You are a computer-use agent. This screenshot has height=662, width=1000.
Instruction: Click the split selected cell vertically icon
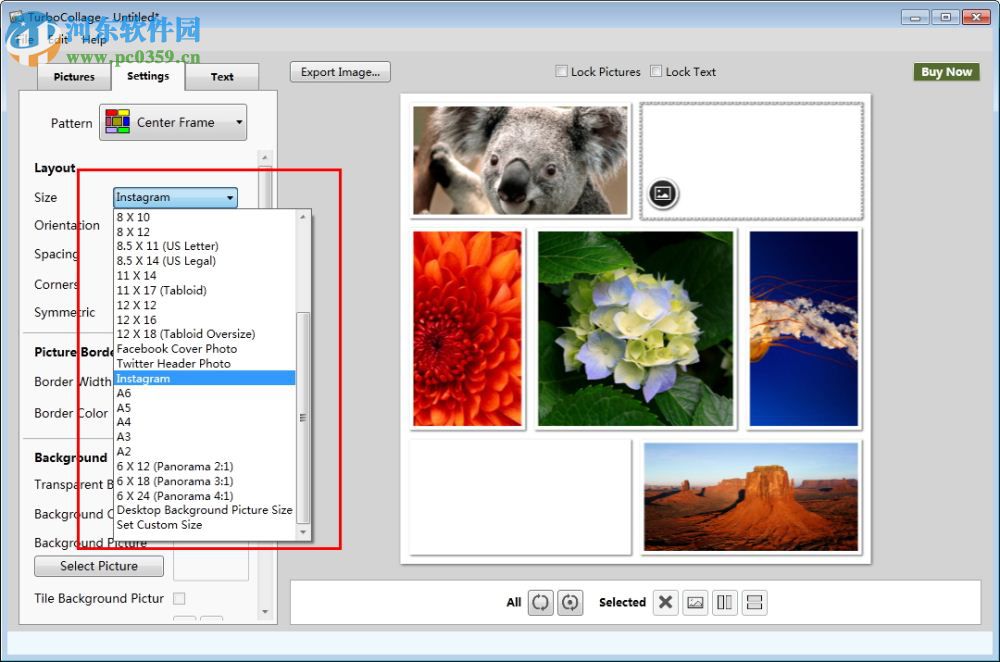[x=725, y=602]
